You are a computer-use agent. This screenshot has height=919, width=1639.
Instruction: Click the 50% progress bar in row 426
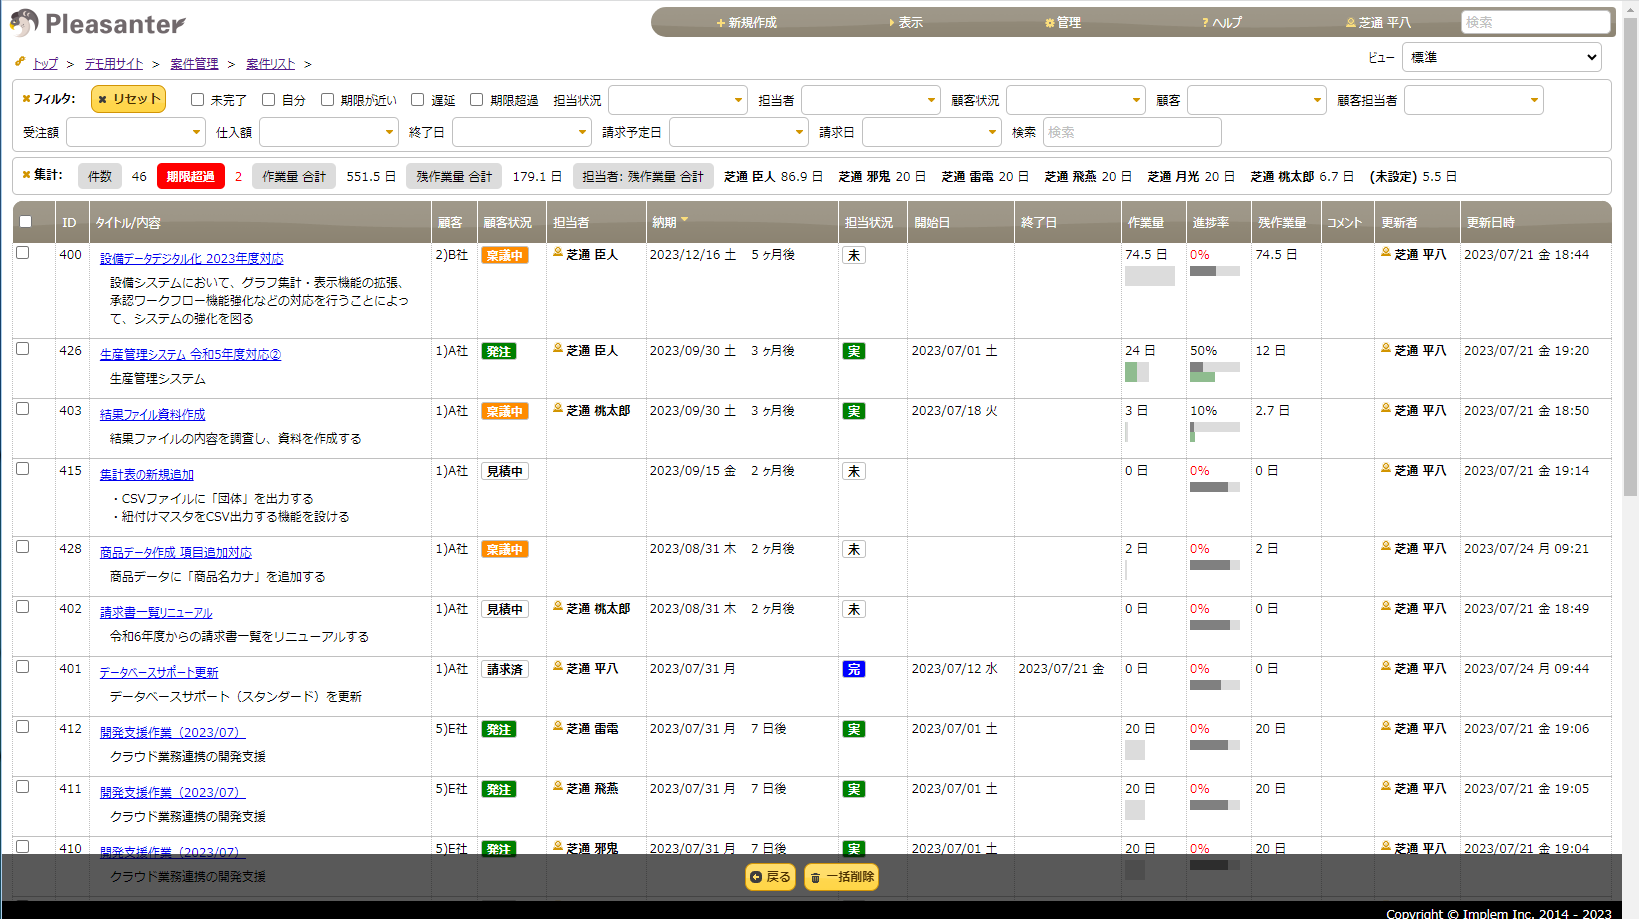(1214, 371)
